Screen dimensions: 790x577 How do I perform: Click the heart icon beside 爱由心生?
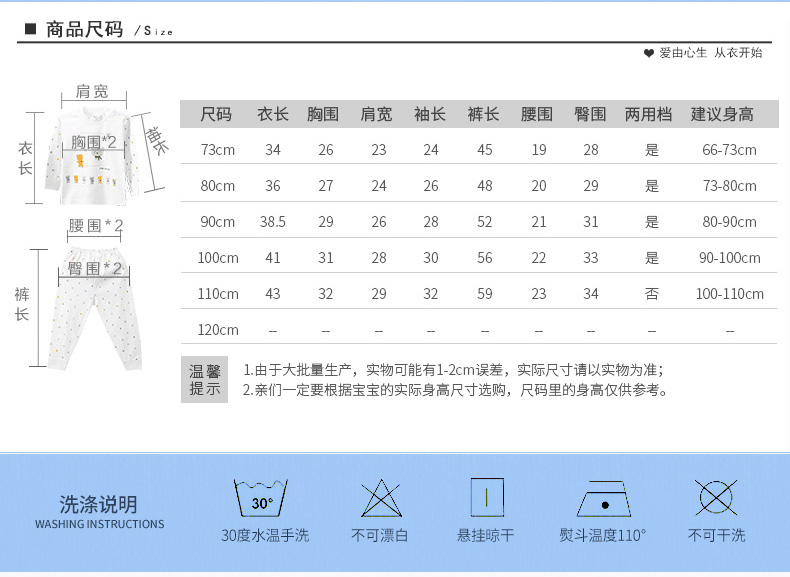pyautogui.click(x=649, y=53)
